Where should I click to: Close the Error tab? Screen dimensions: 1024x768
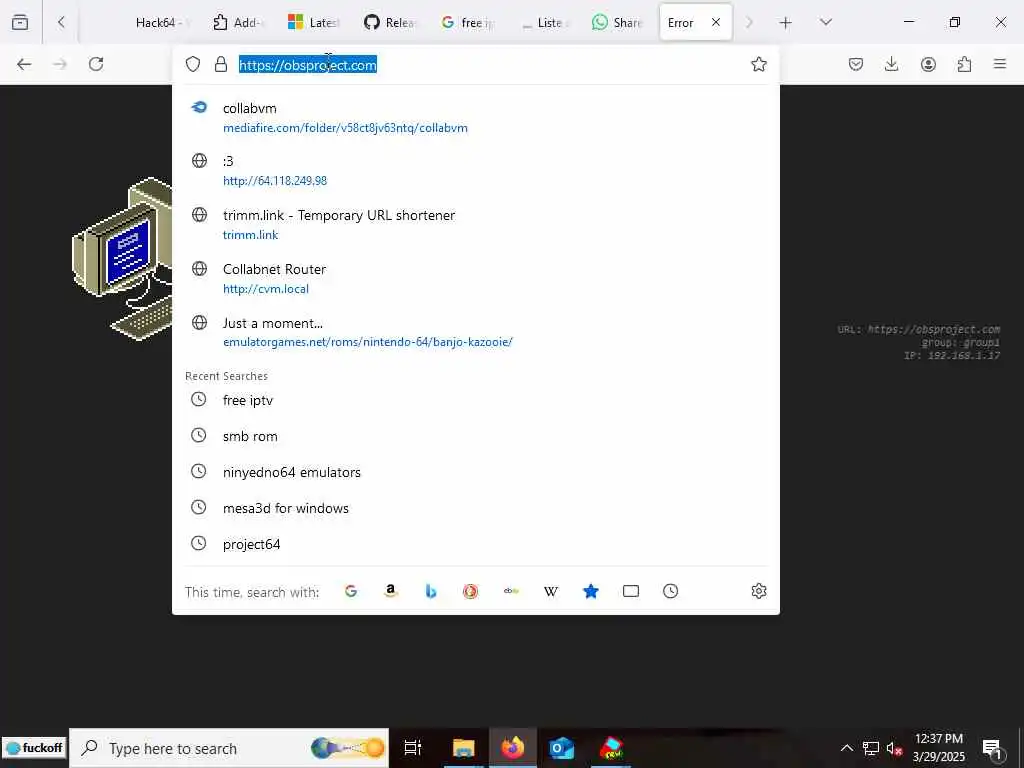[716, 22]
